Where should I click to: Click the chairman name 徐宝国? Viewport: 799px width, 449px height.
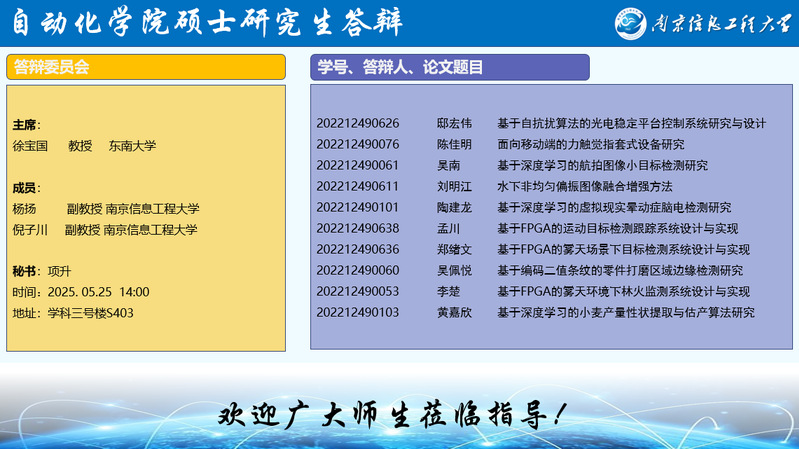30,146
